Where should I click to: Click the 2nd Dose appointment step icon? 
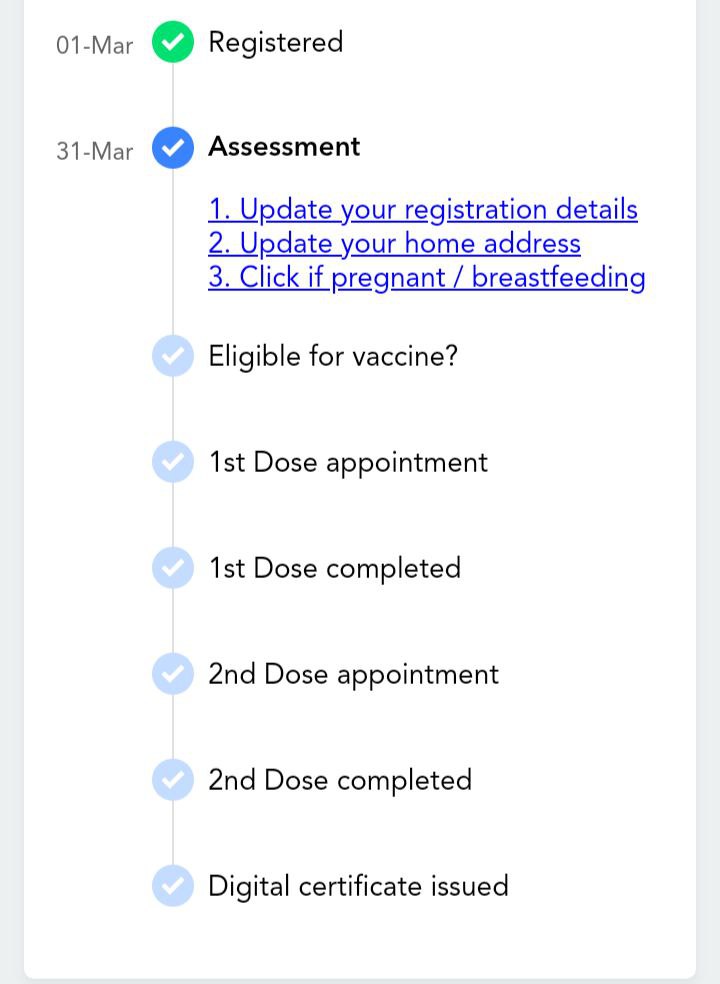tap(173, 674)
